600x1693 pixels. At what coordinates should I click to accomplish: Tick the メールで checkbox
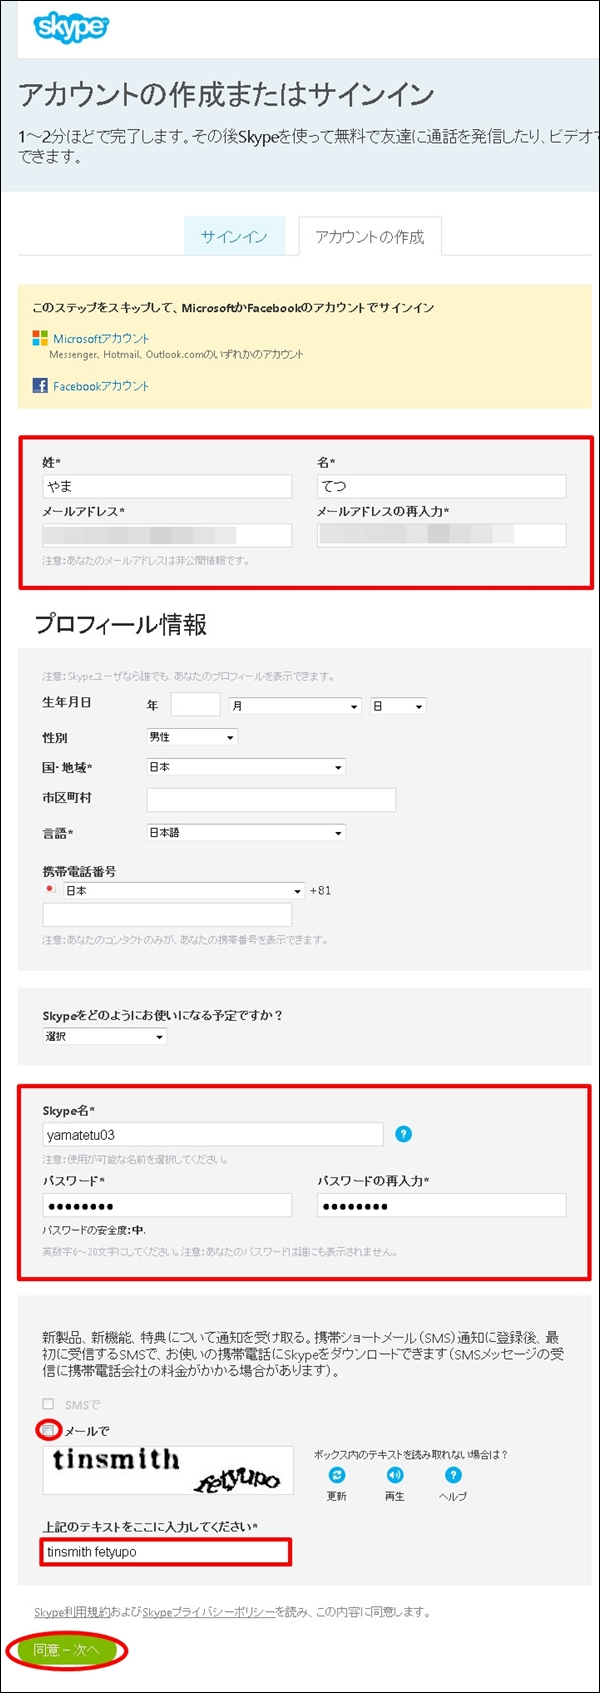(x=48, y=1430)
